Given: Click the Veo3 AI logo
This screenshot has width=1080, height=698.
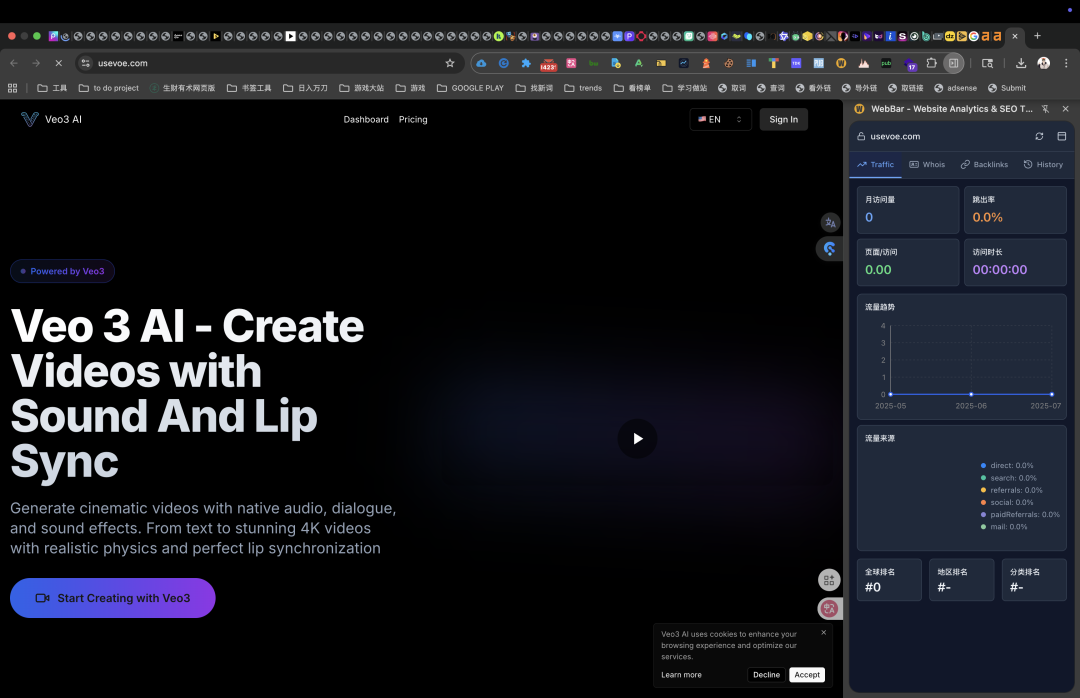Looking at the screenshot, I should coord(51,119).
